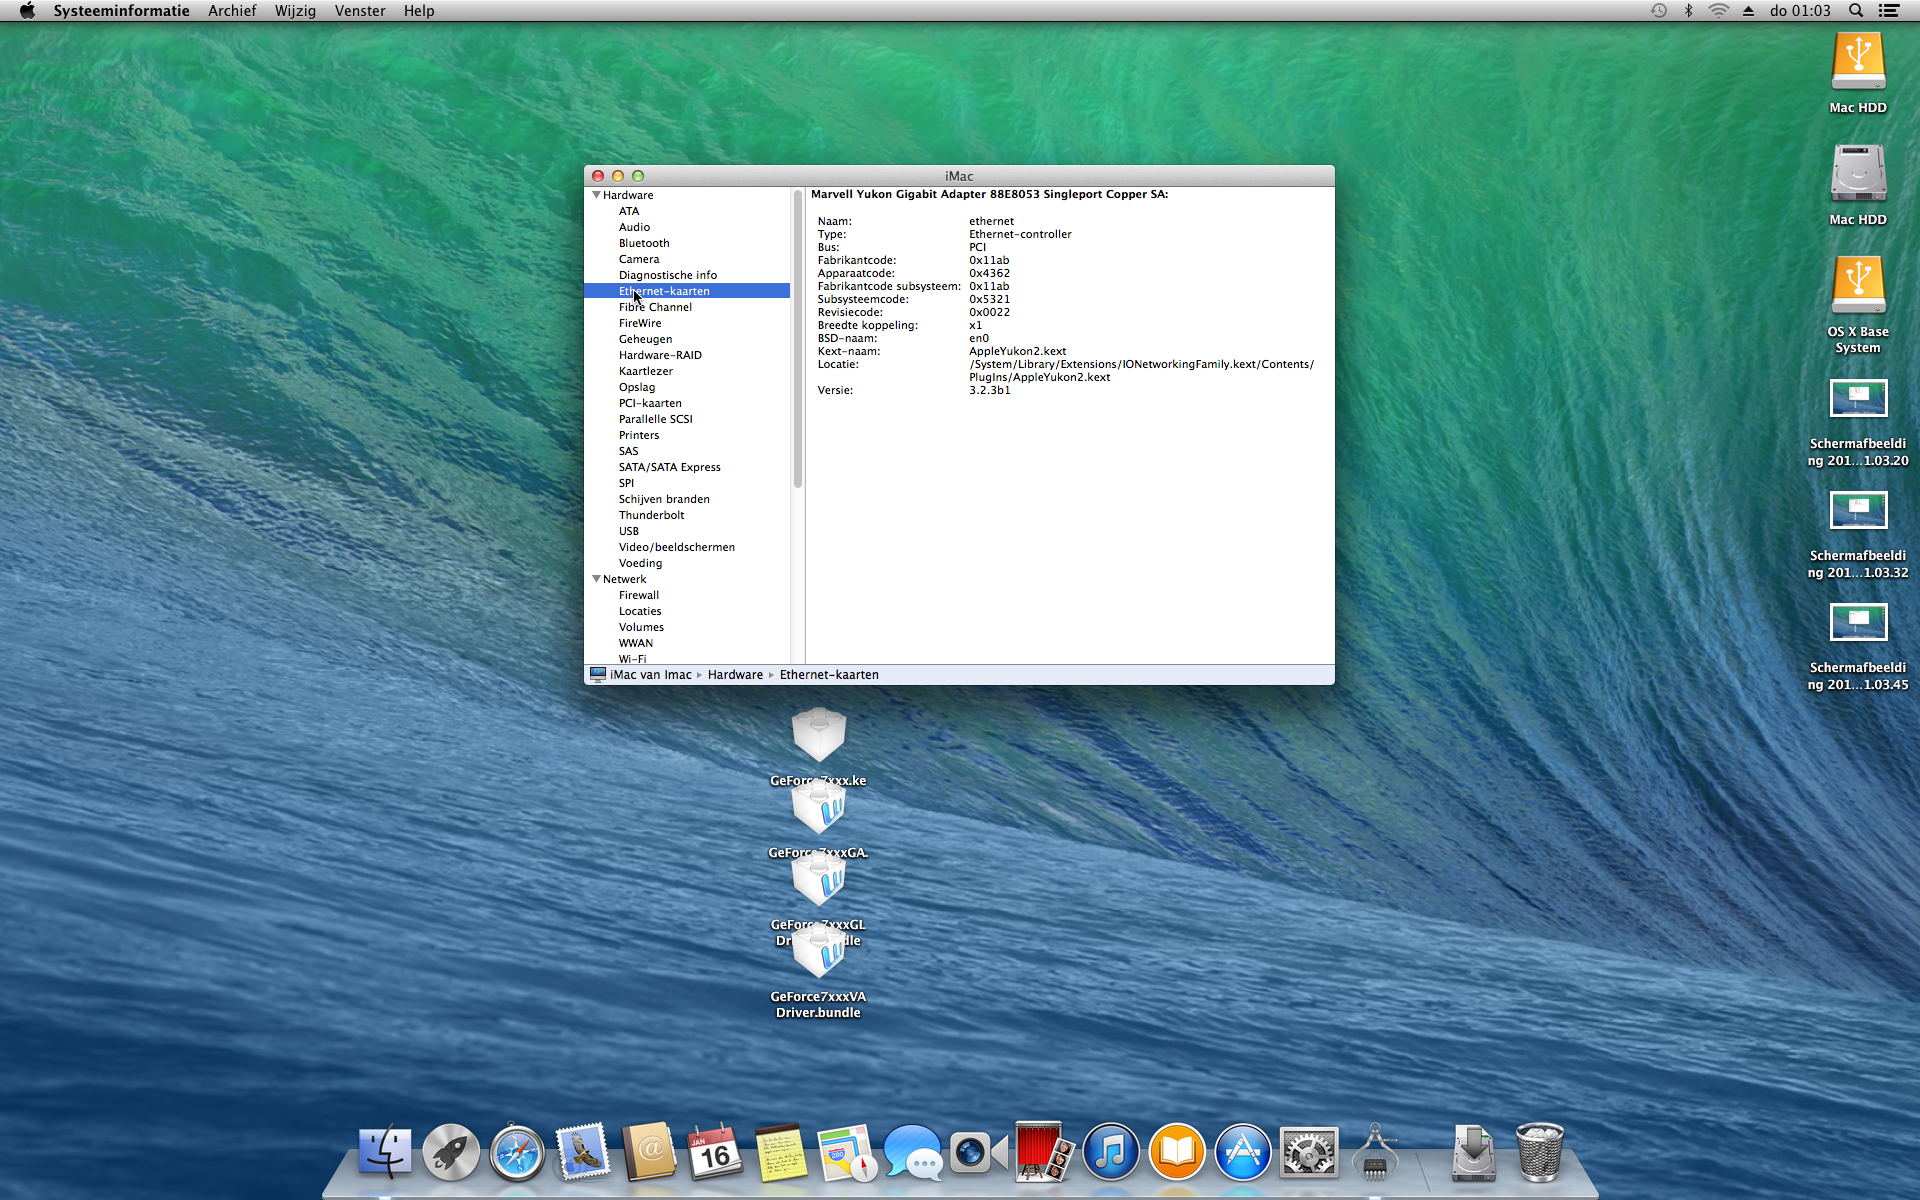Click the menu bar clock 'do 01:03'
1920x1200 pixels.
(1800, 11)
